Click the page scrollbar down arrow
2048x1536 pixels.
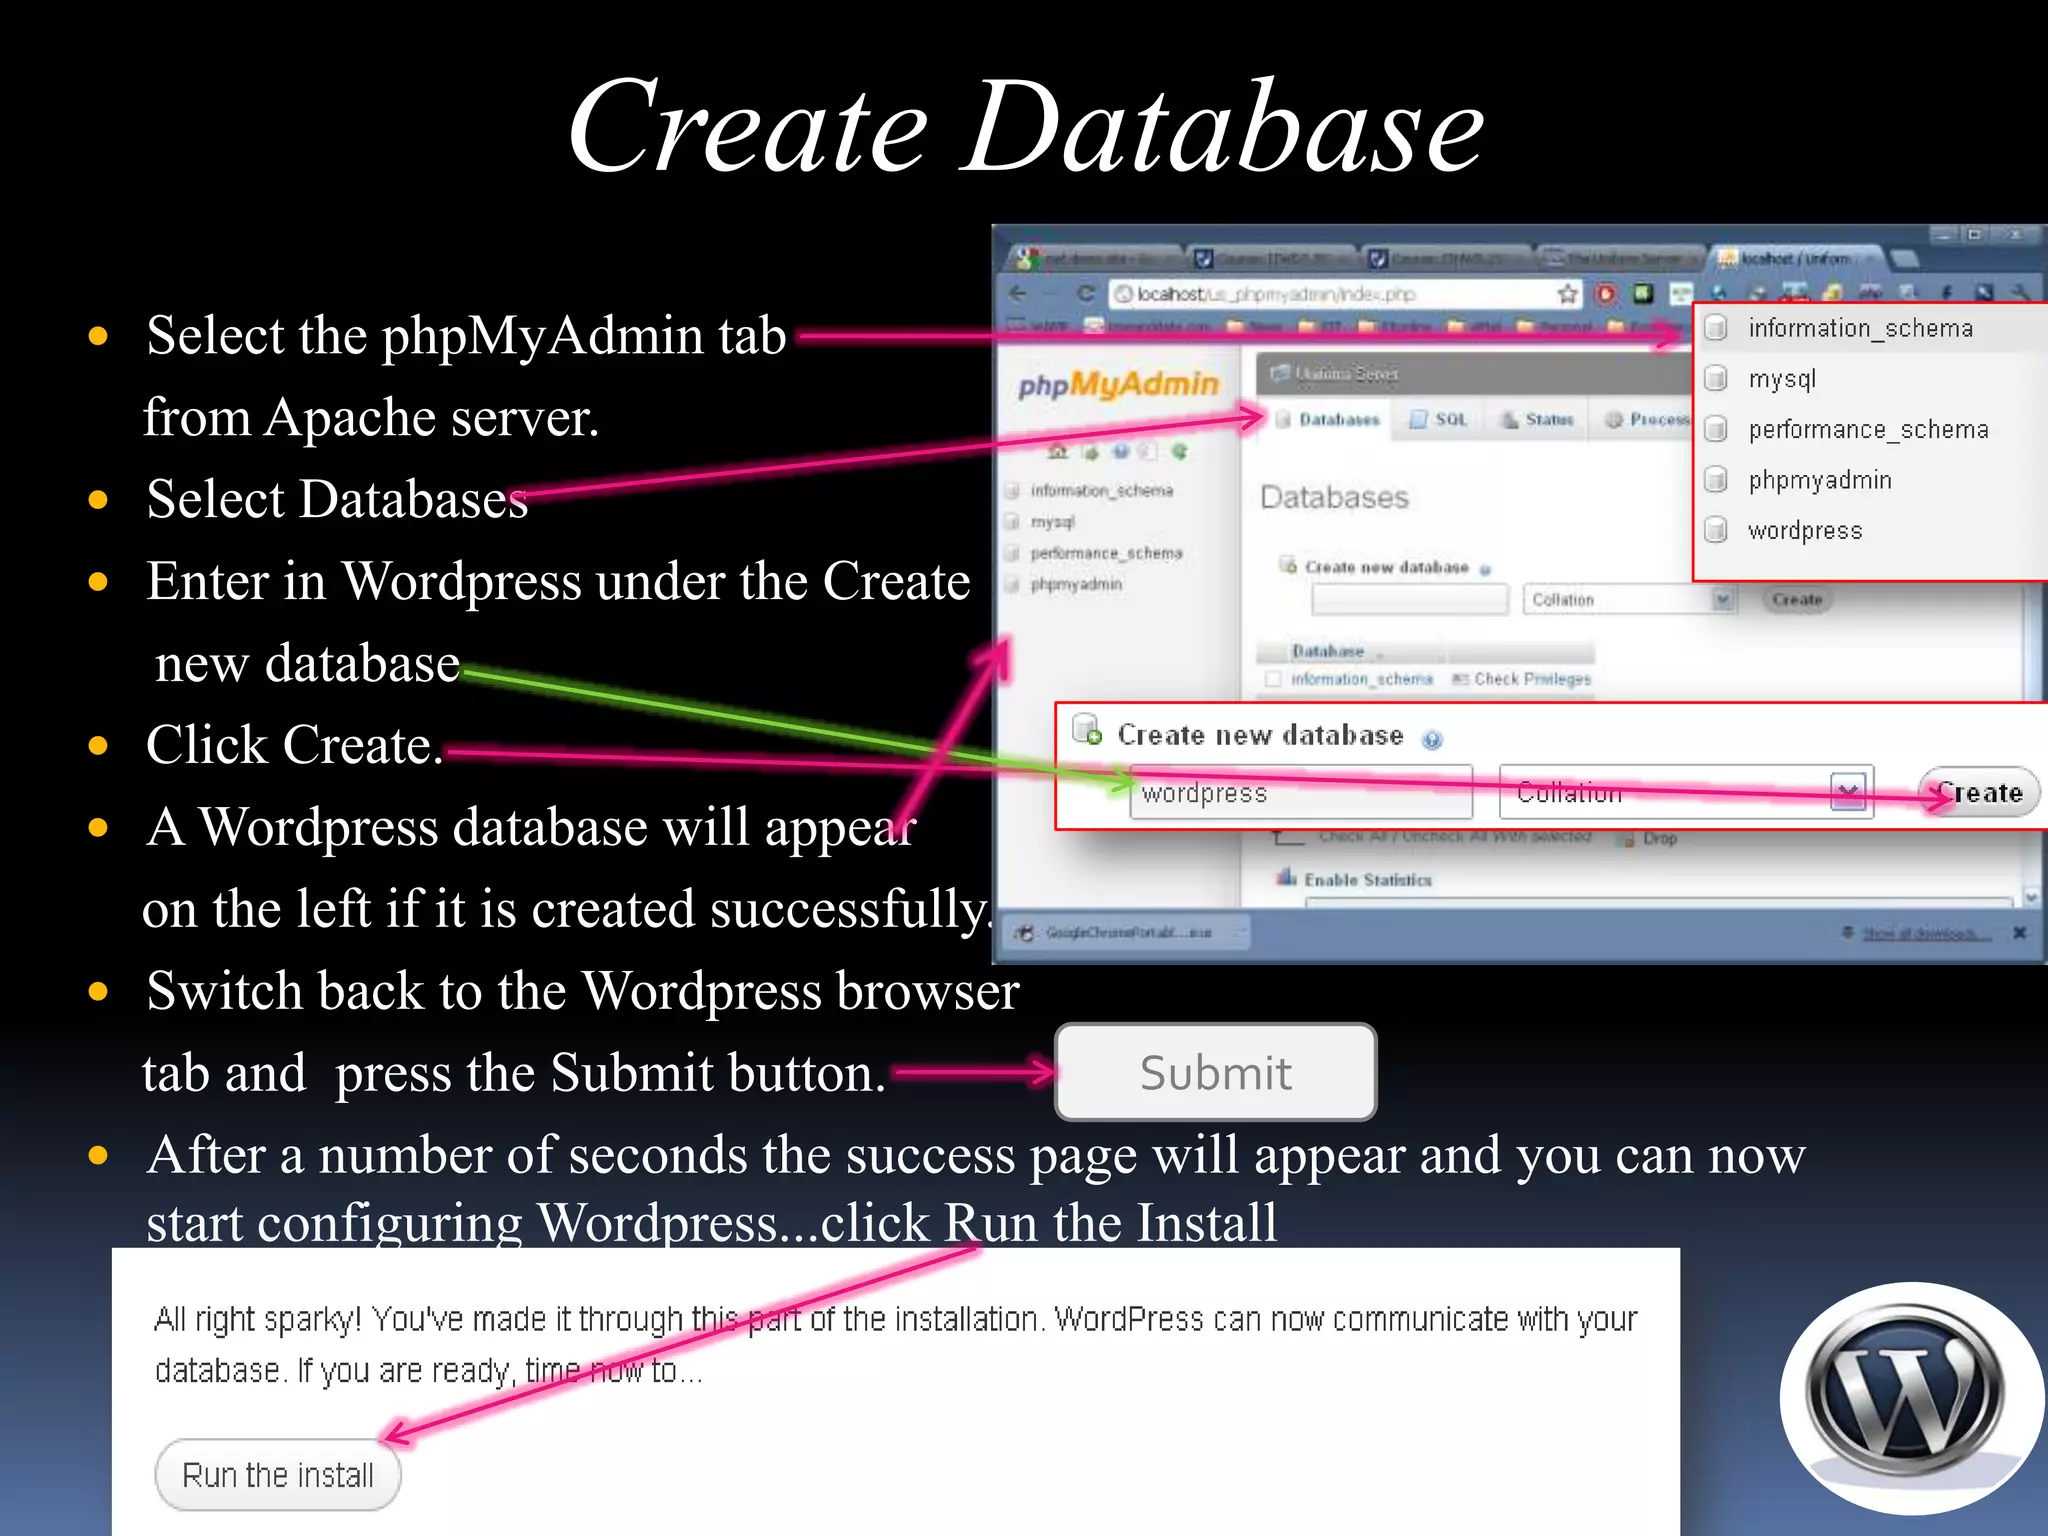click(2031, 896)
